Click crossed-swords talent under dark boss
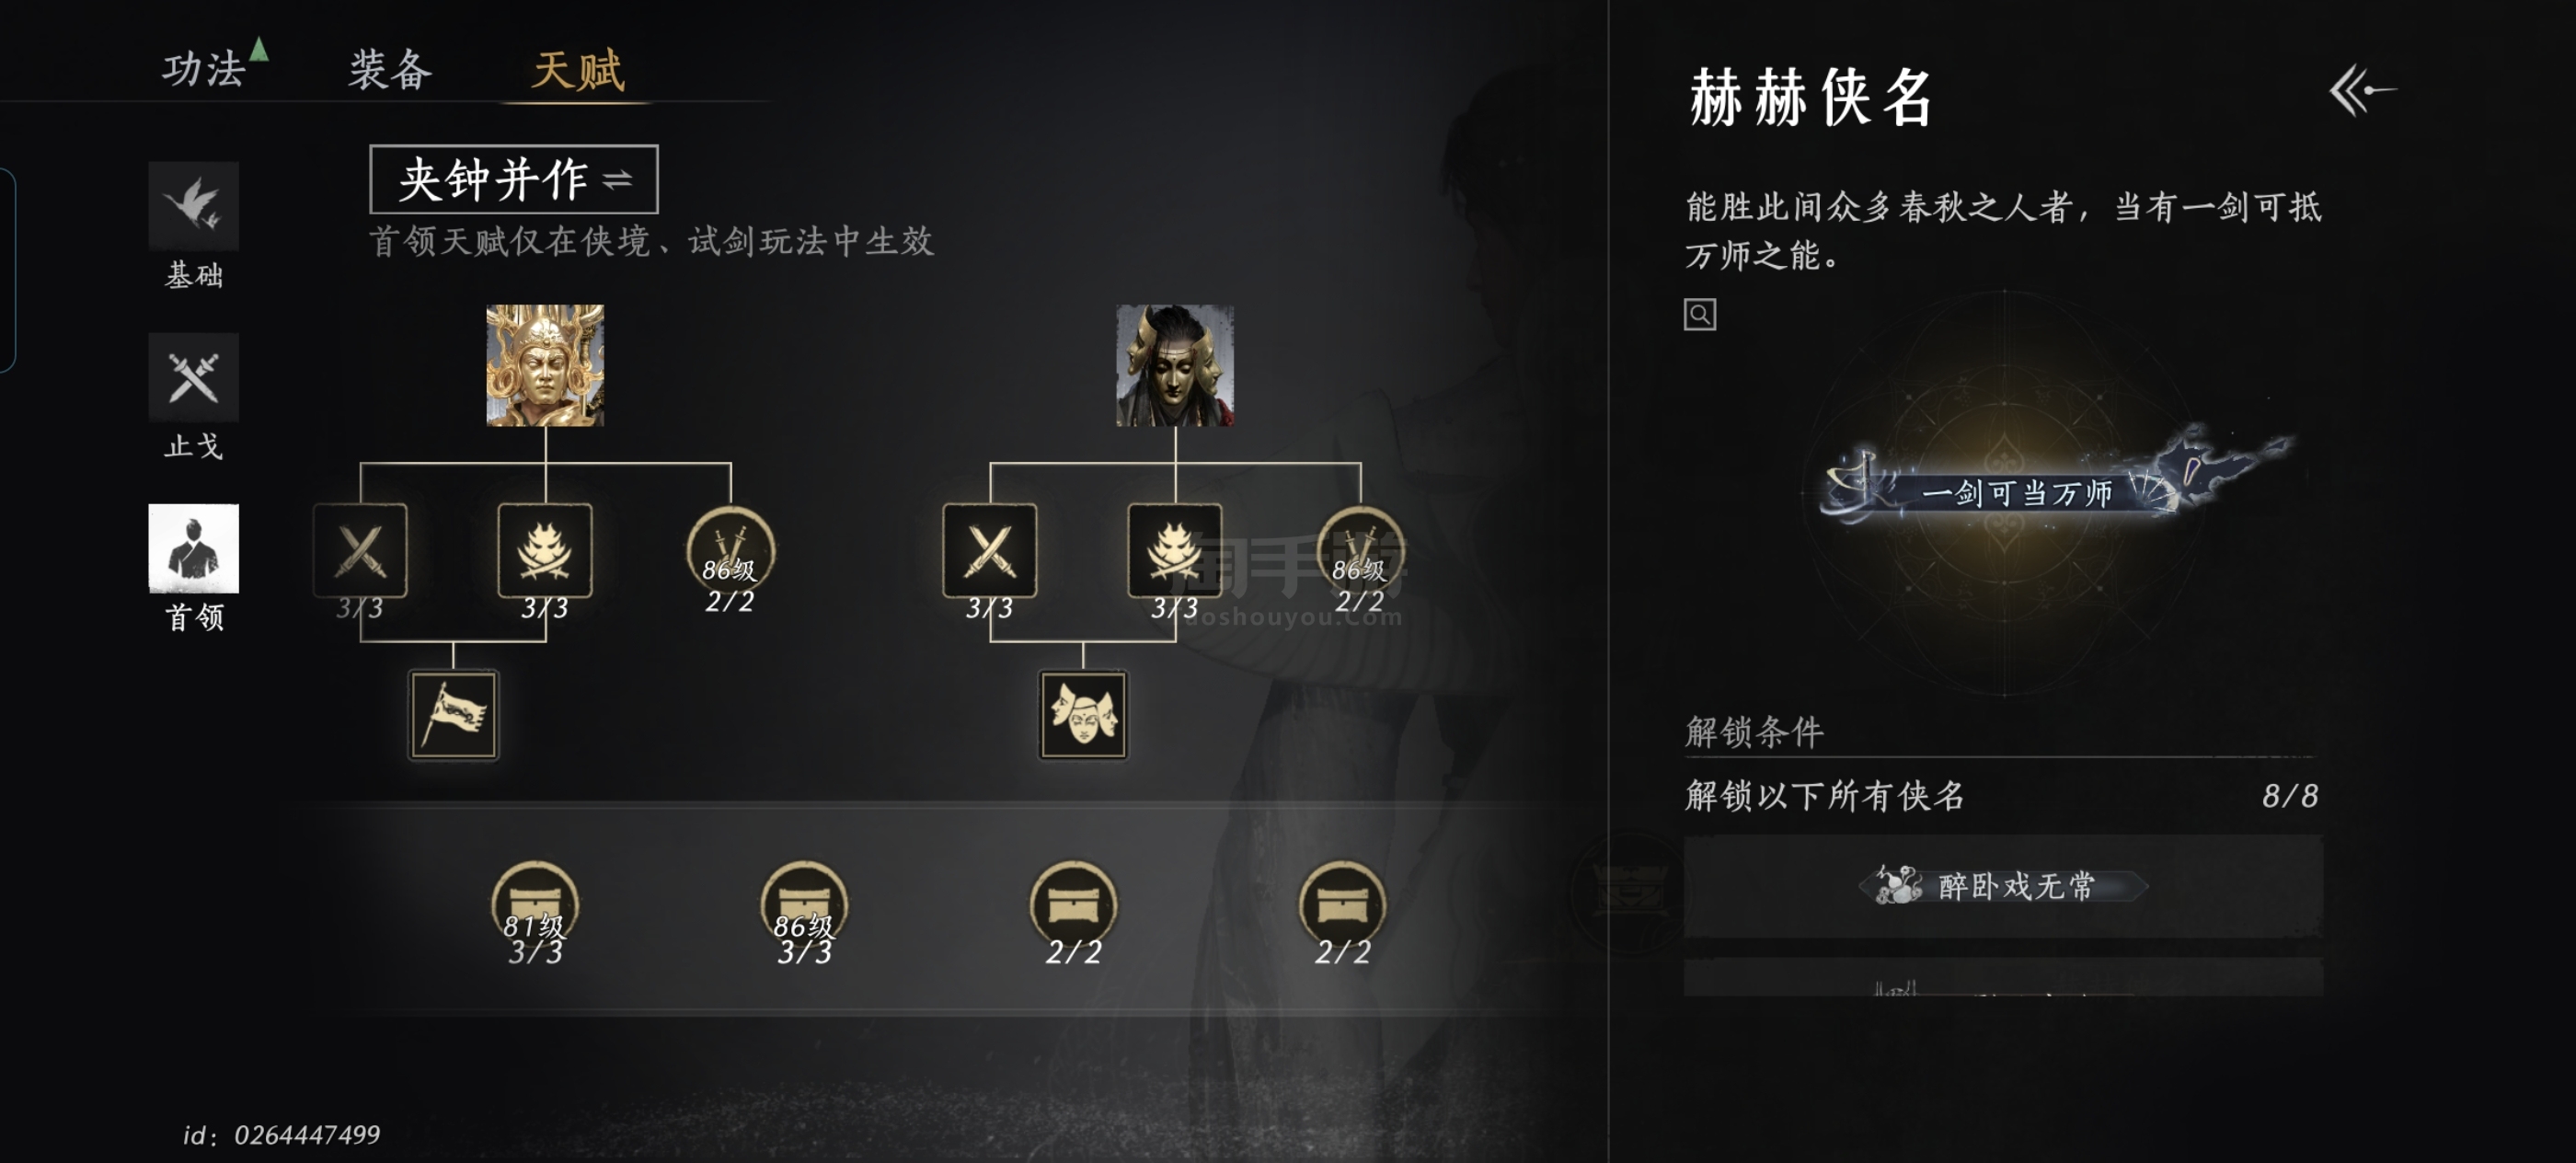This screenshot has height=1163, width=2576. (990, 550)
